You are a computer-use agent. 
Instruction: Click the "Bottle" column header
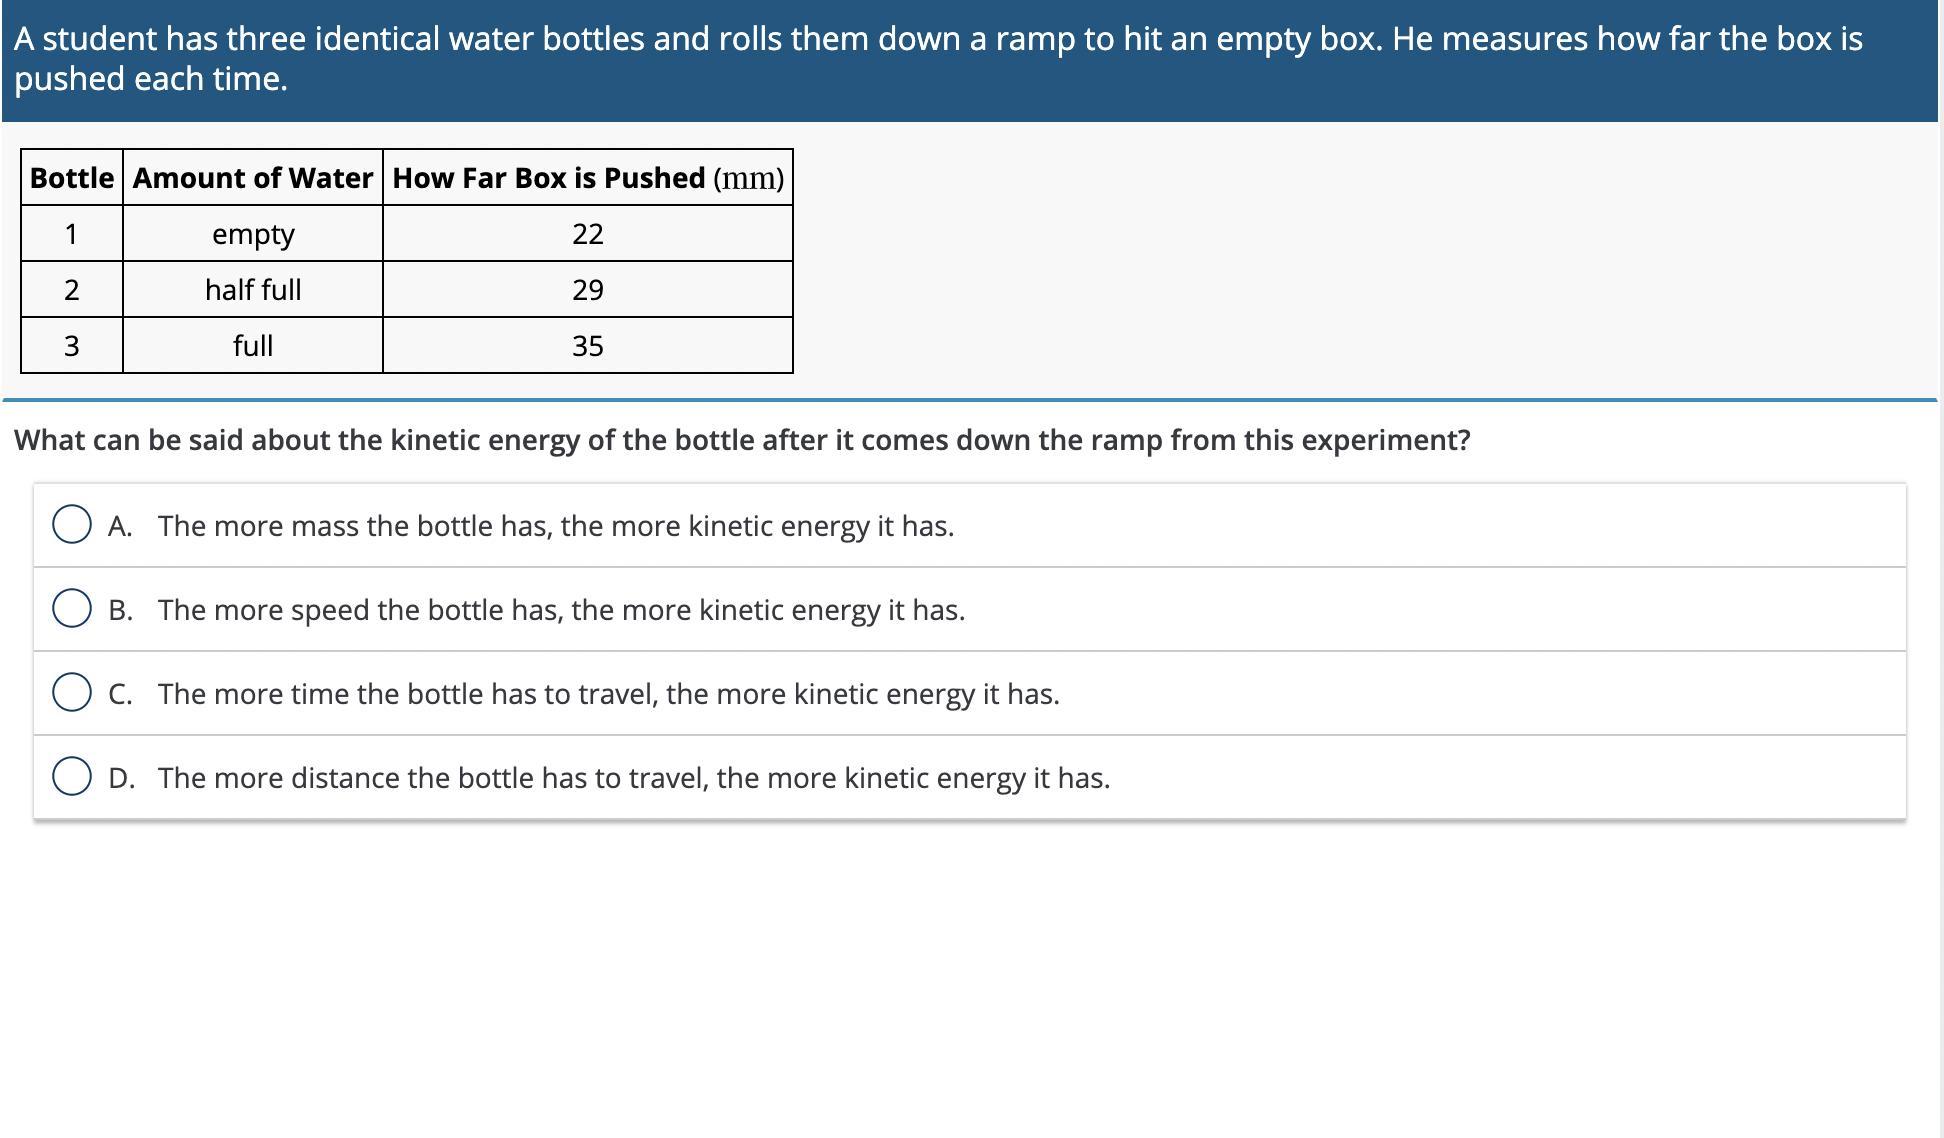coord(72,178)
